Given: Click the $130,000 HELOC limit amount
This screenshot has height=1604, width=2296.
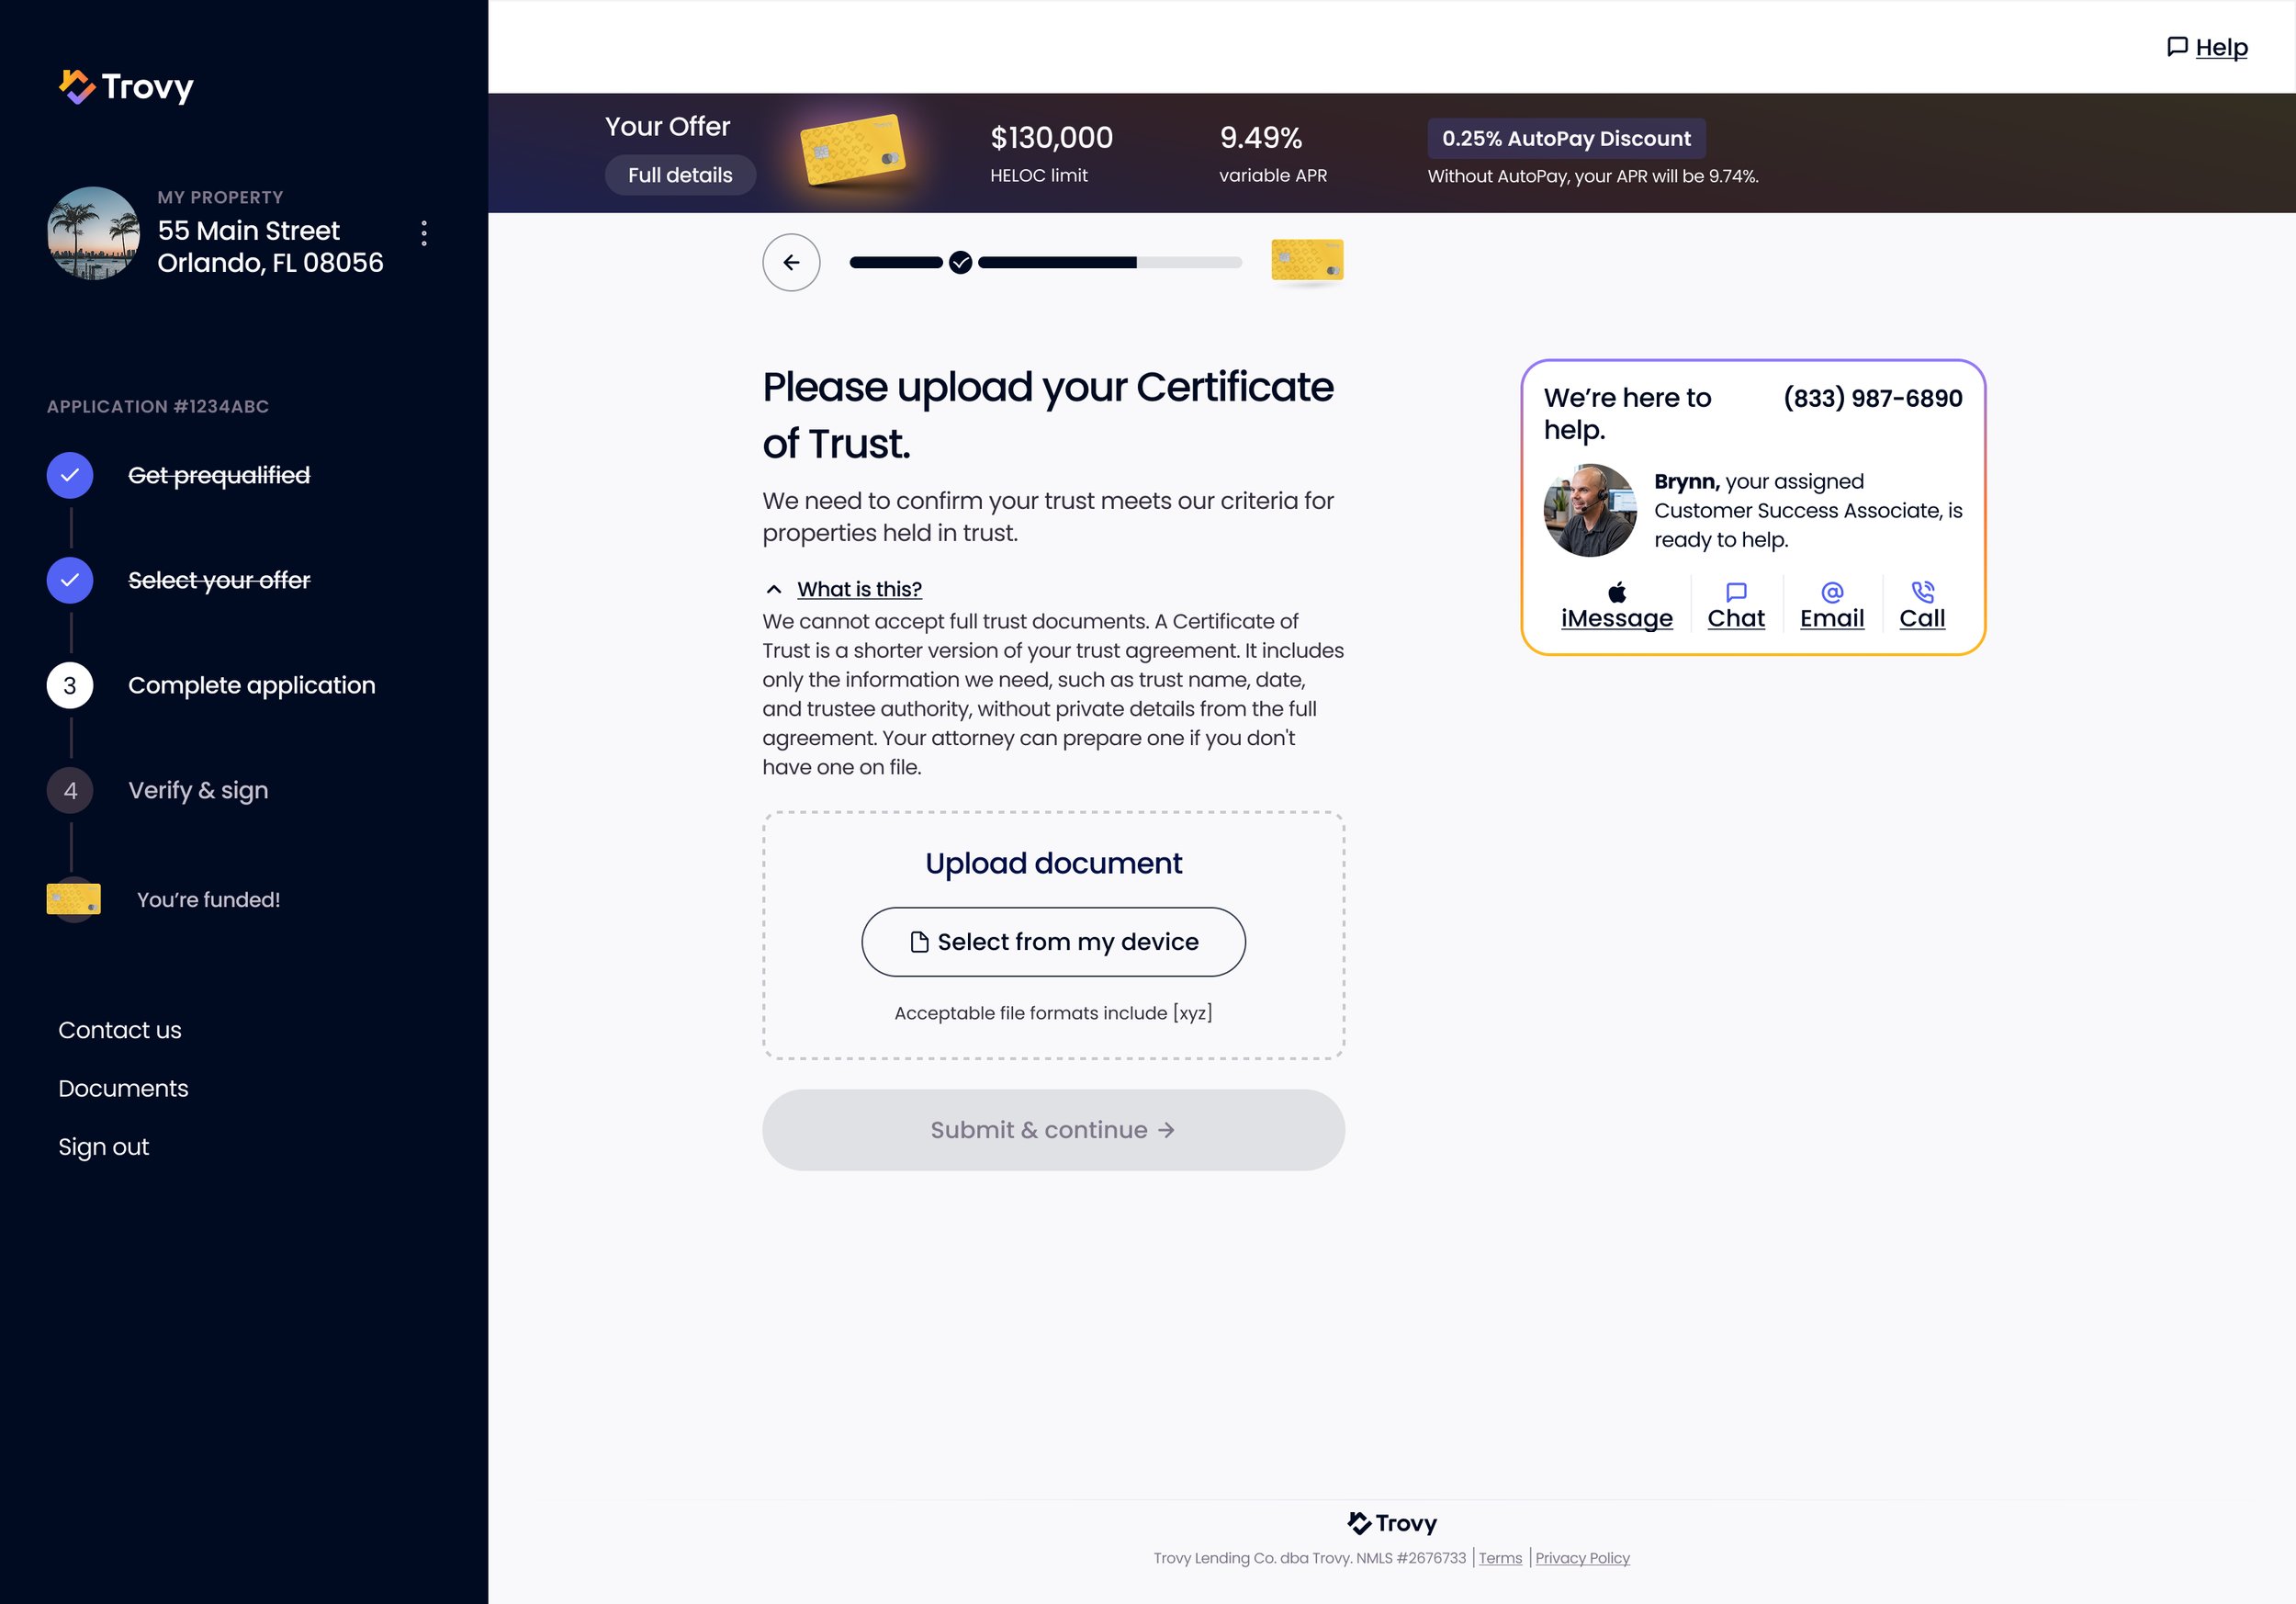Looking at the screenshot, I should coord(1051,138).
